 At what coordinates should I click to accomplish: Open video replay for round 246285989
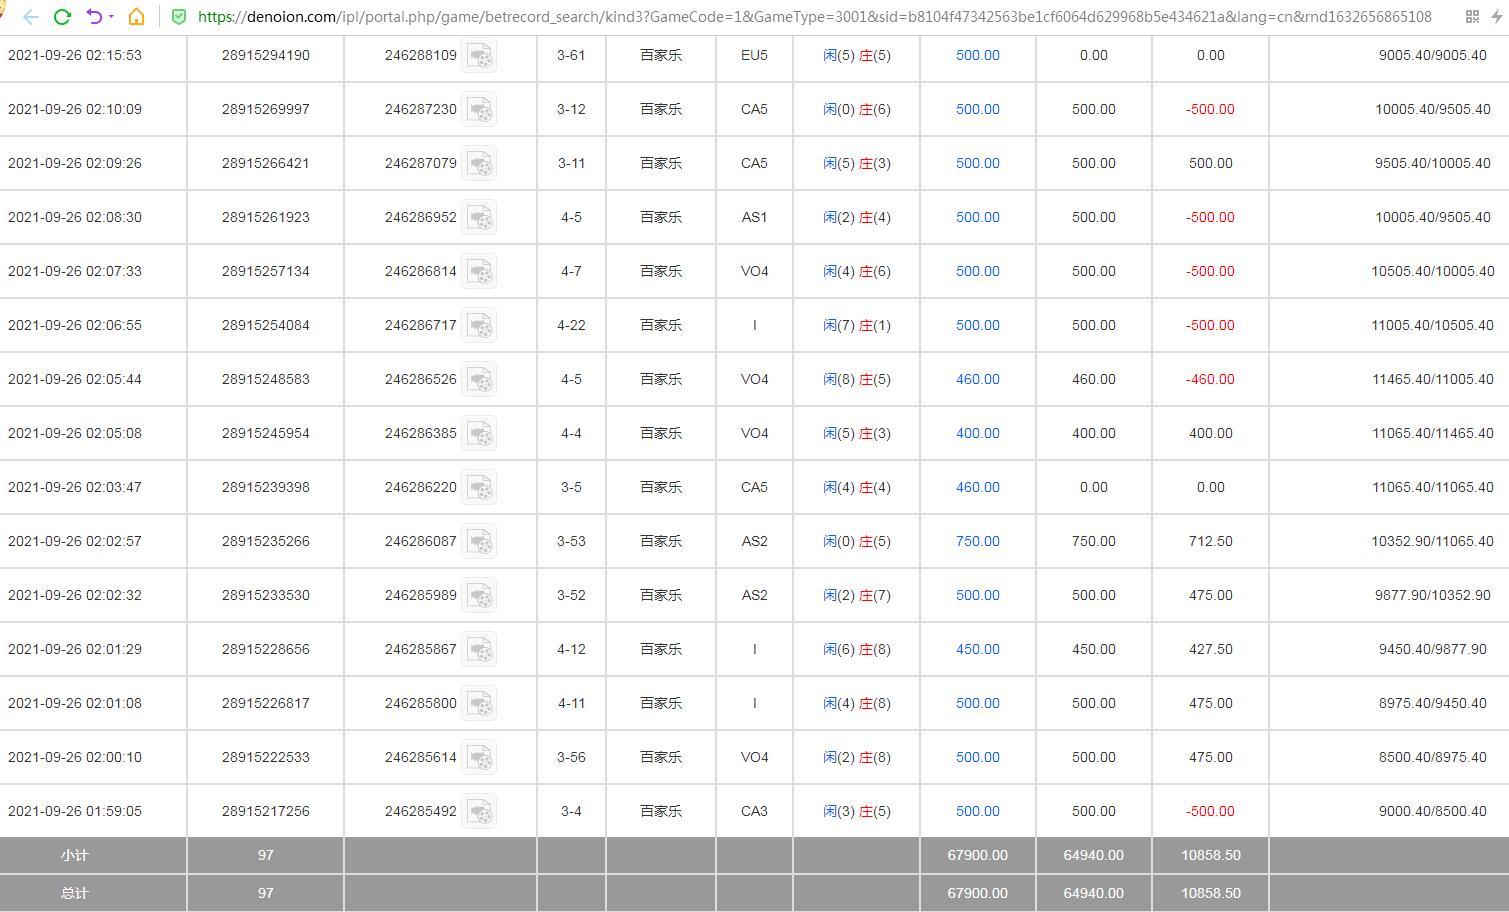[x=480, y=596]
